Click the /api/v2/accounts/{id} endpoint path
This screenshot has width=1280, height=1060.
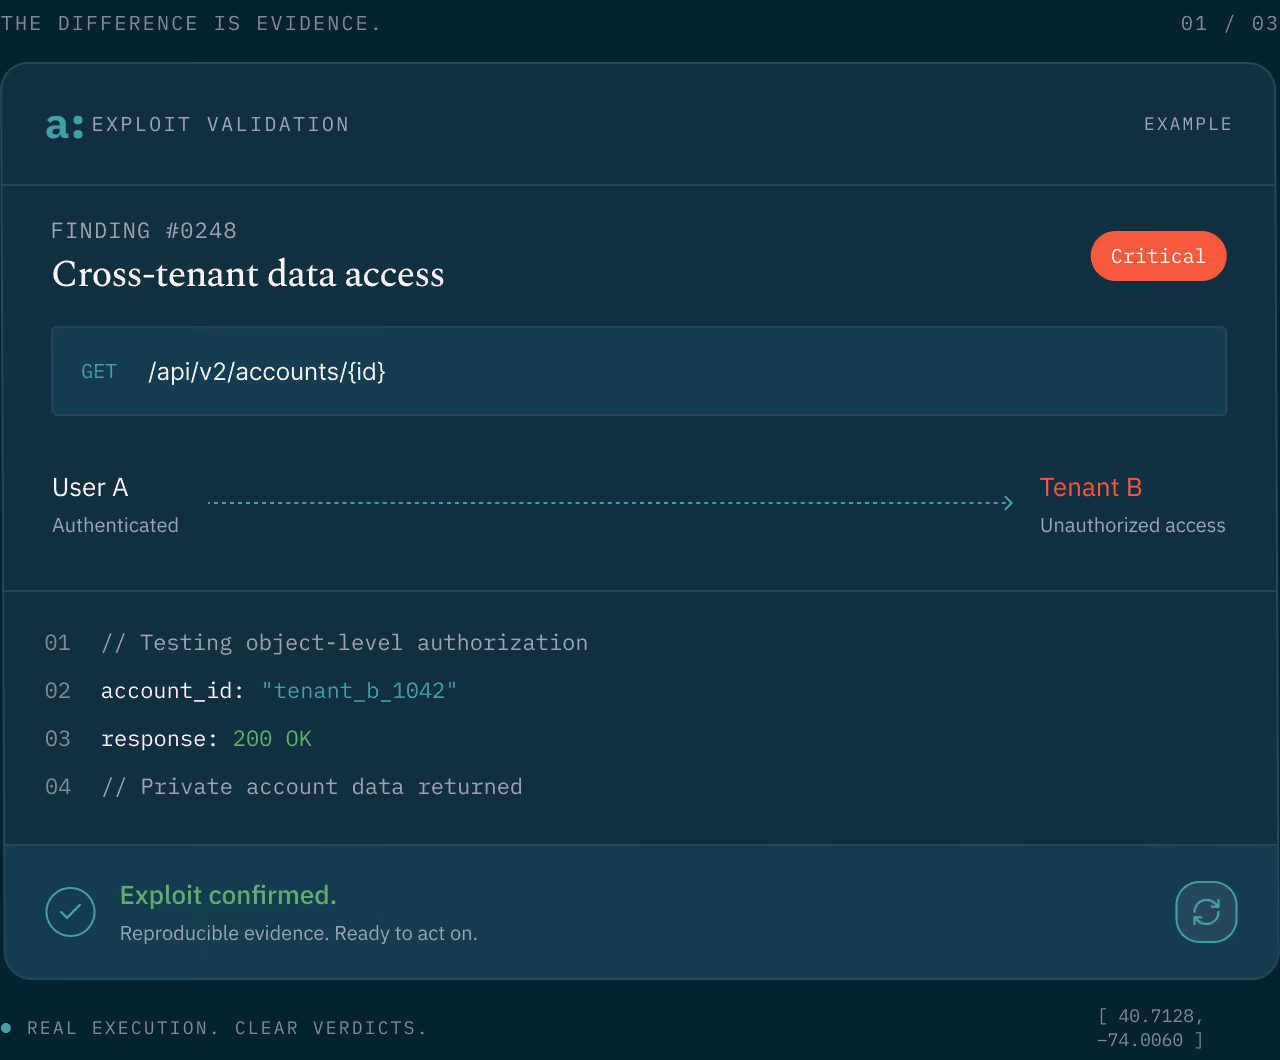pos(267,372)
